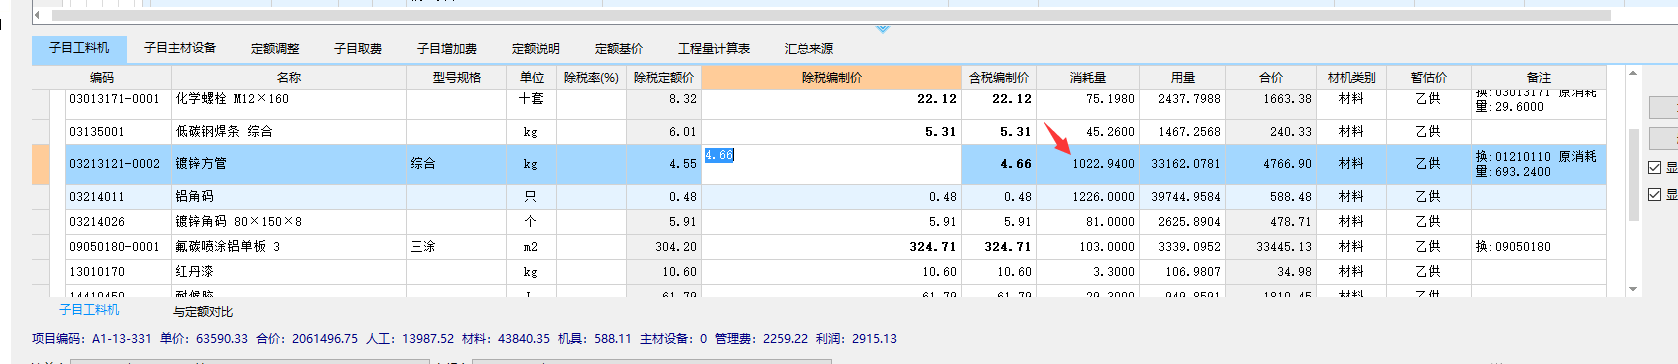Click the 名称 column header
The width and height of the screenshot is (1678, 364).
coord(289,77)
